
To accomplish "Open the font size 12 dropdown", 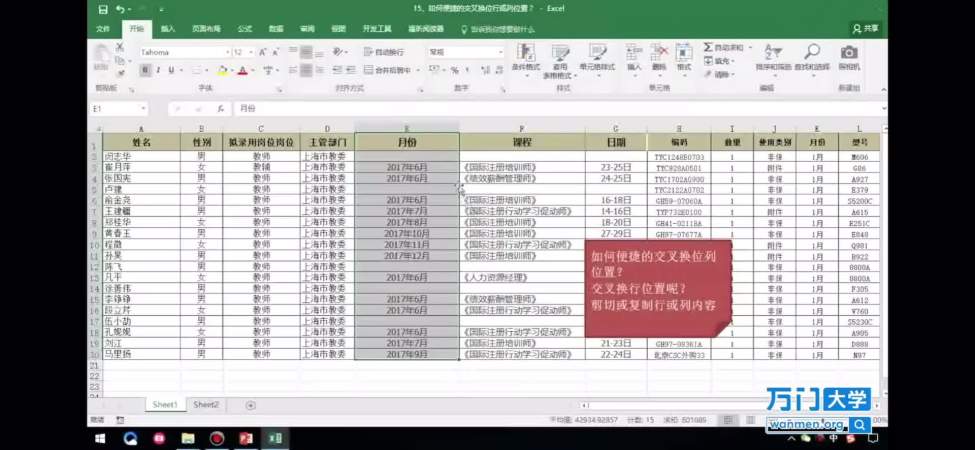I will [251, 52].
